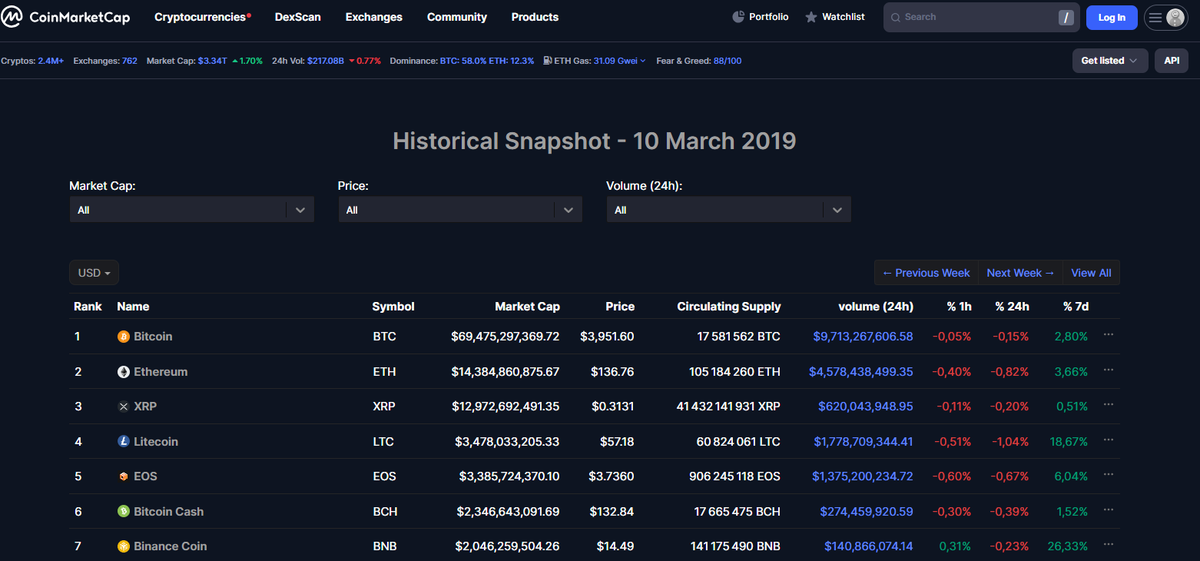The image size is (1200, 561).
Task: Click the Watchlist star icon
Action: tap(811, 17)
